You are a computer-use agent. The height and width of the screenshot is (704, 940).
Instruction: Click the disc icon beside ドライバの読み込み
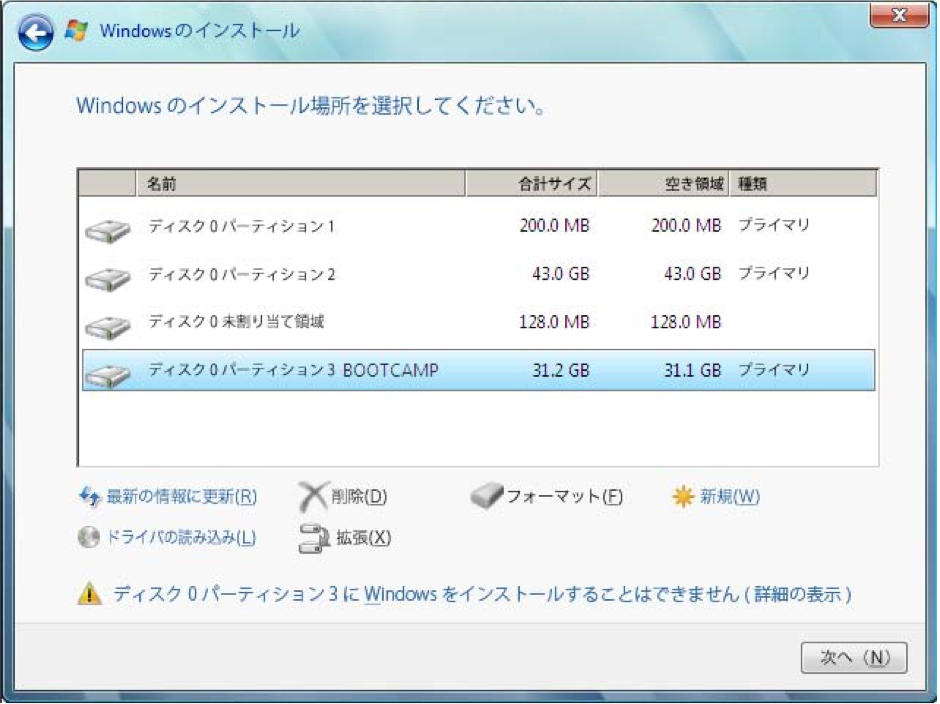[89, 537]
